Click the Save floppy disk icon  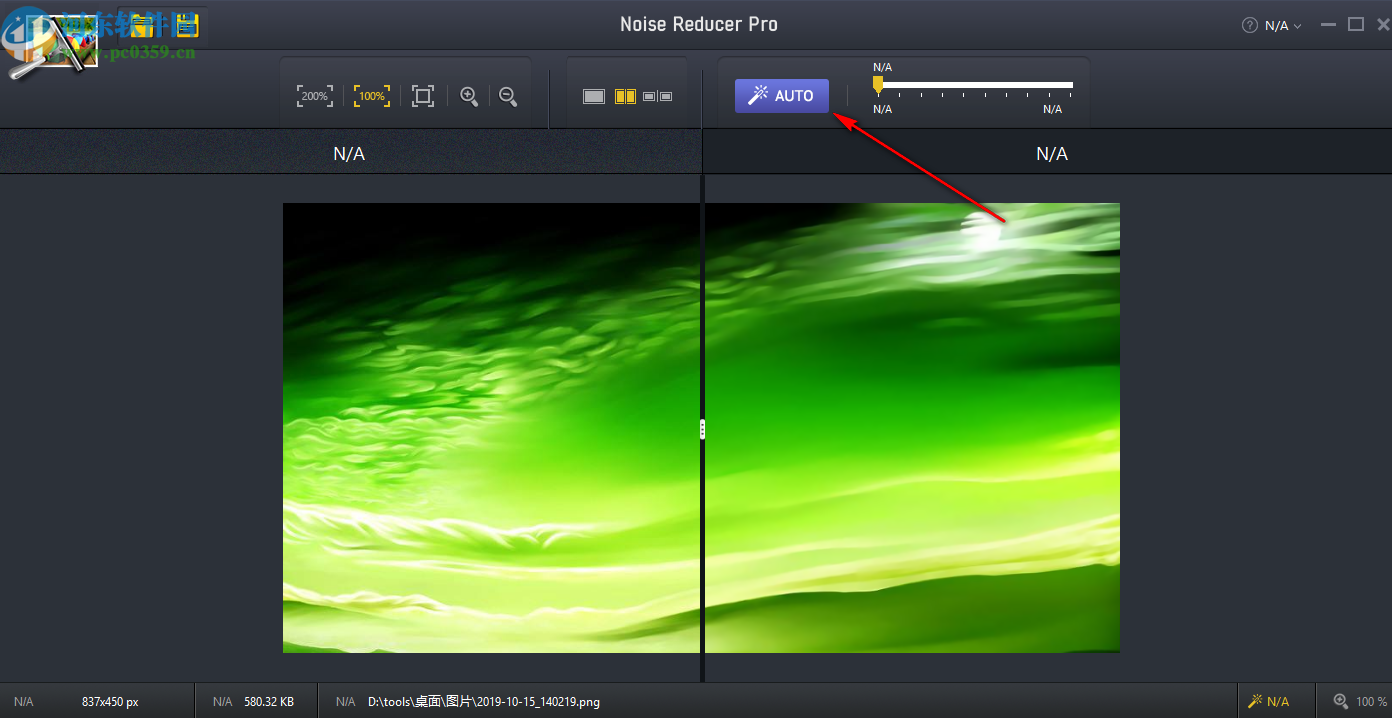click(x=187, y=24)
